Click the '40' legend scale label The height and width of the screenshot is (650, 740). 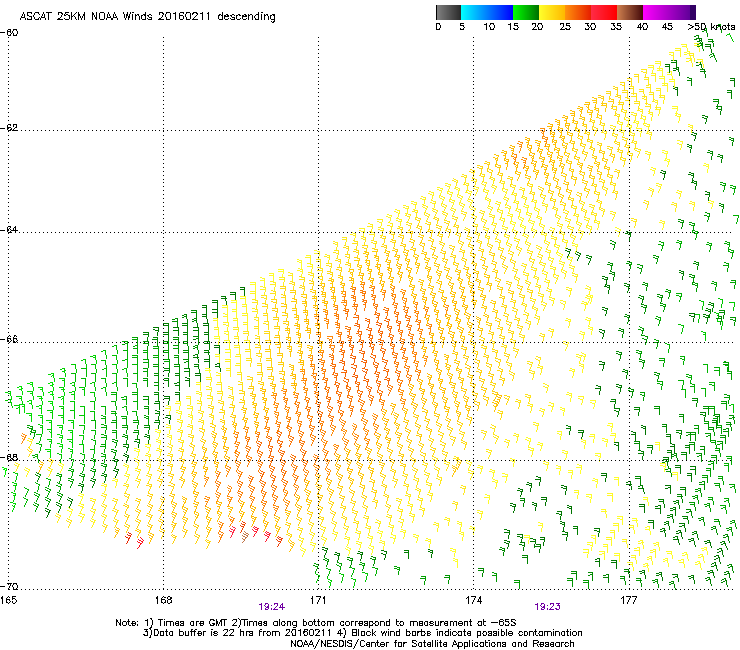[642, 27]
